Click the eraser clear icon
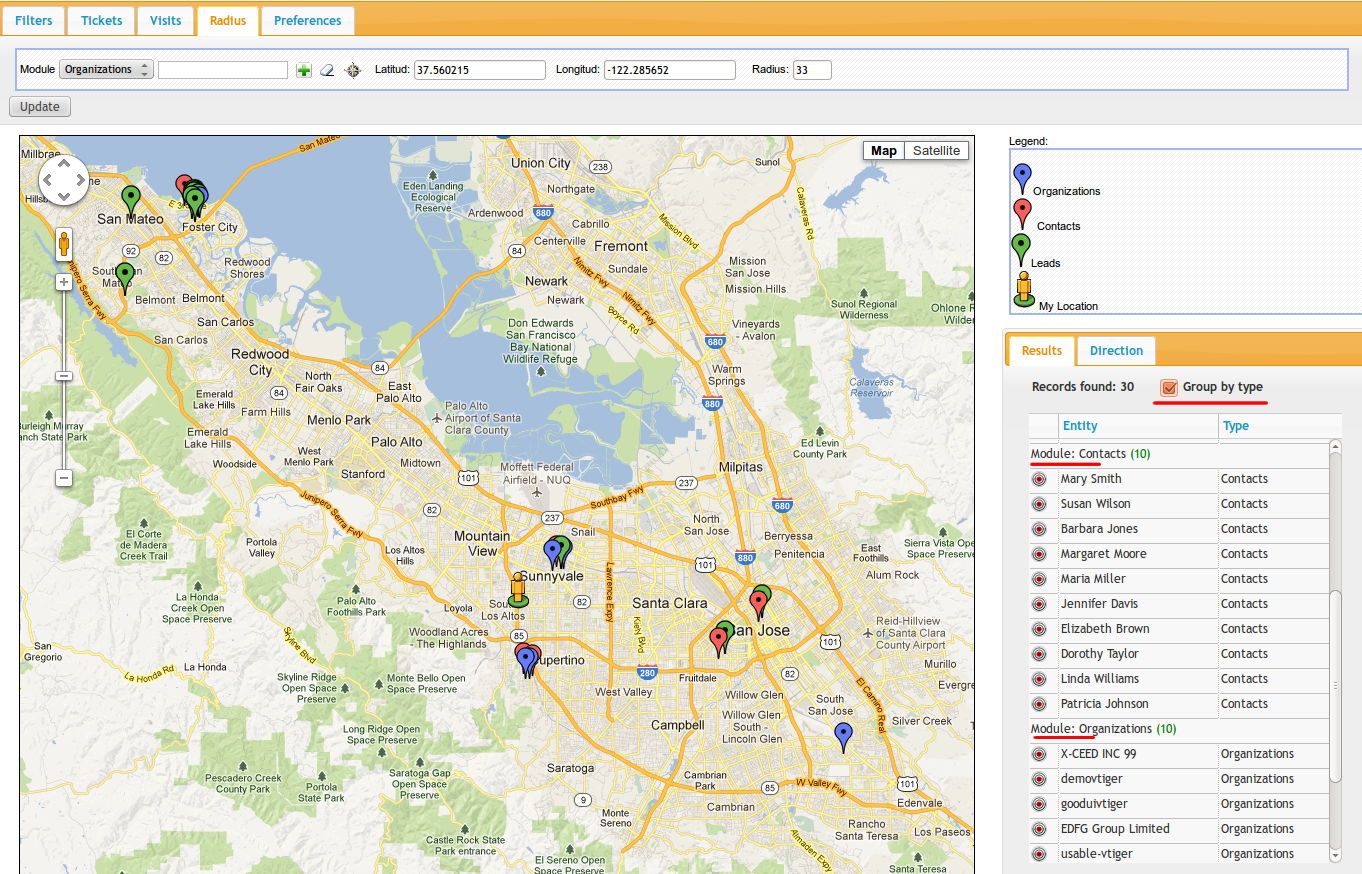 click(x=327, y=70)
